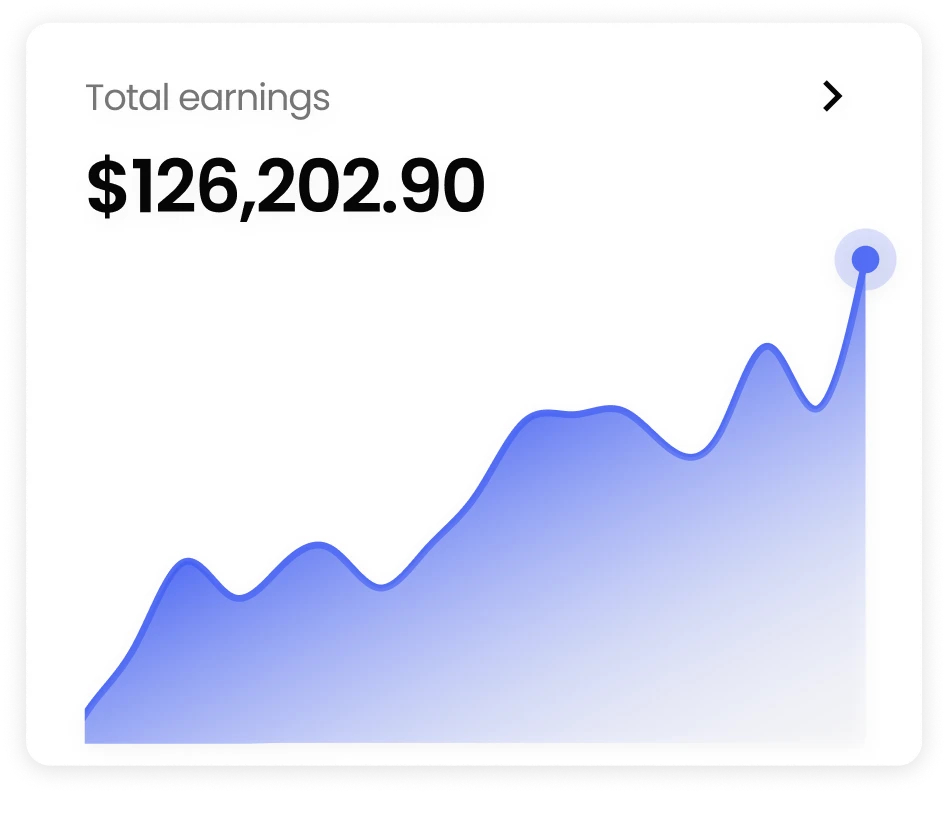Click the last dip before the final spike
This screenshot has width=949, height=815.
pyautogui.click(x=816, y=408)
